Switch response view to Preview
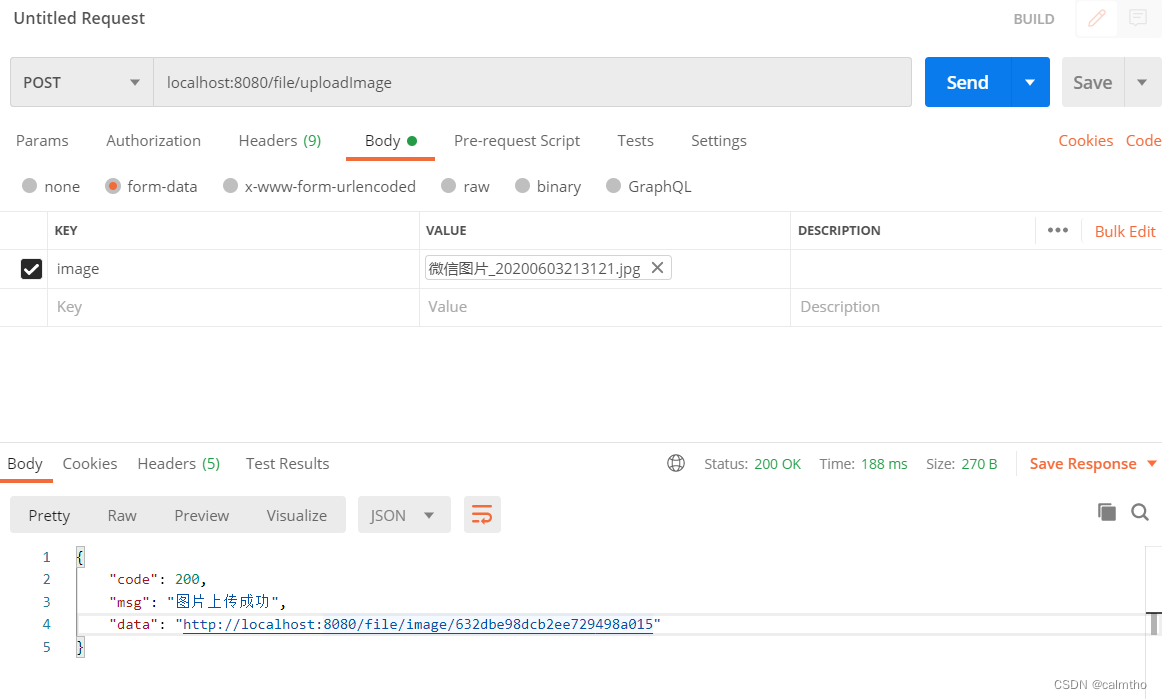1162x699 pixels. point(202,515)
